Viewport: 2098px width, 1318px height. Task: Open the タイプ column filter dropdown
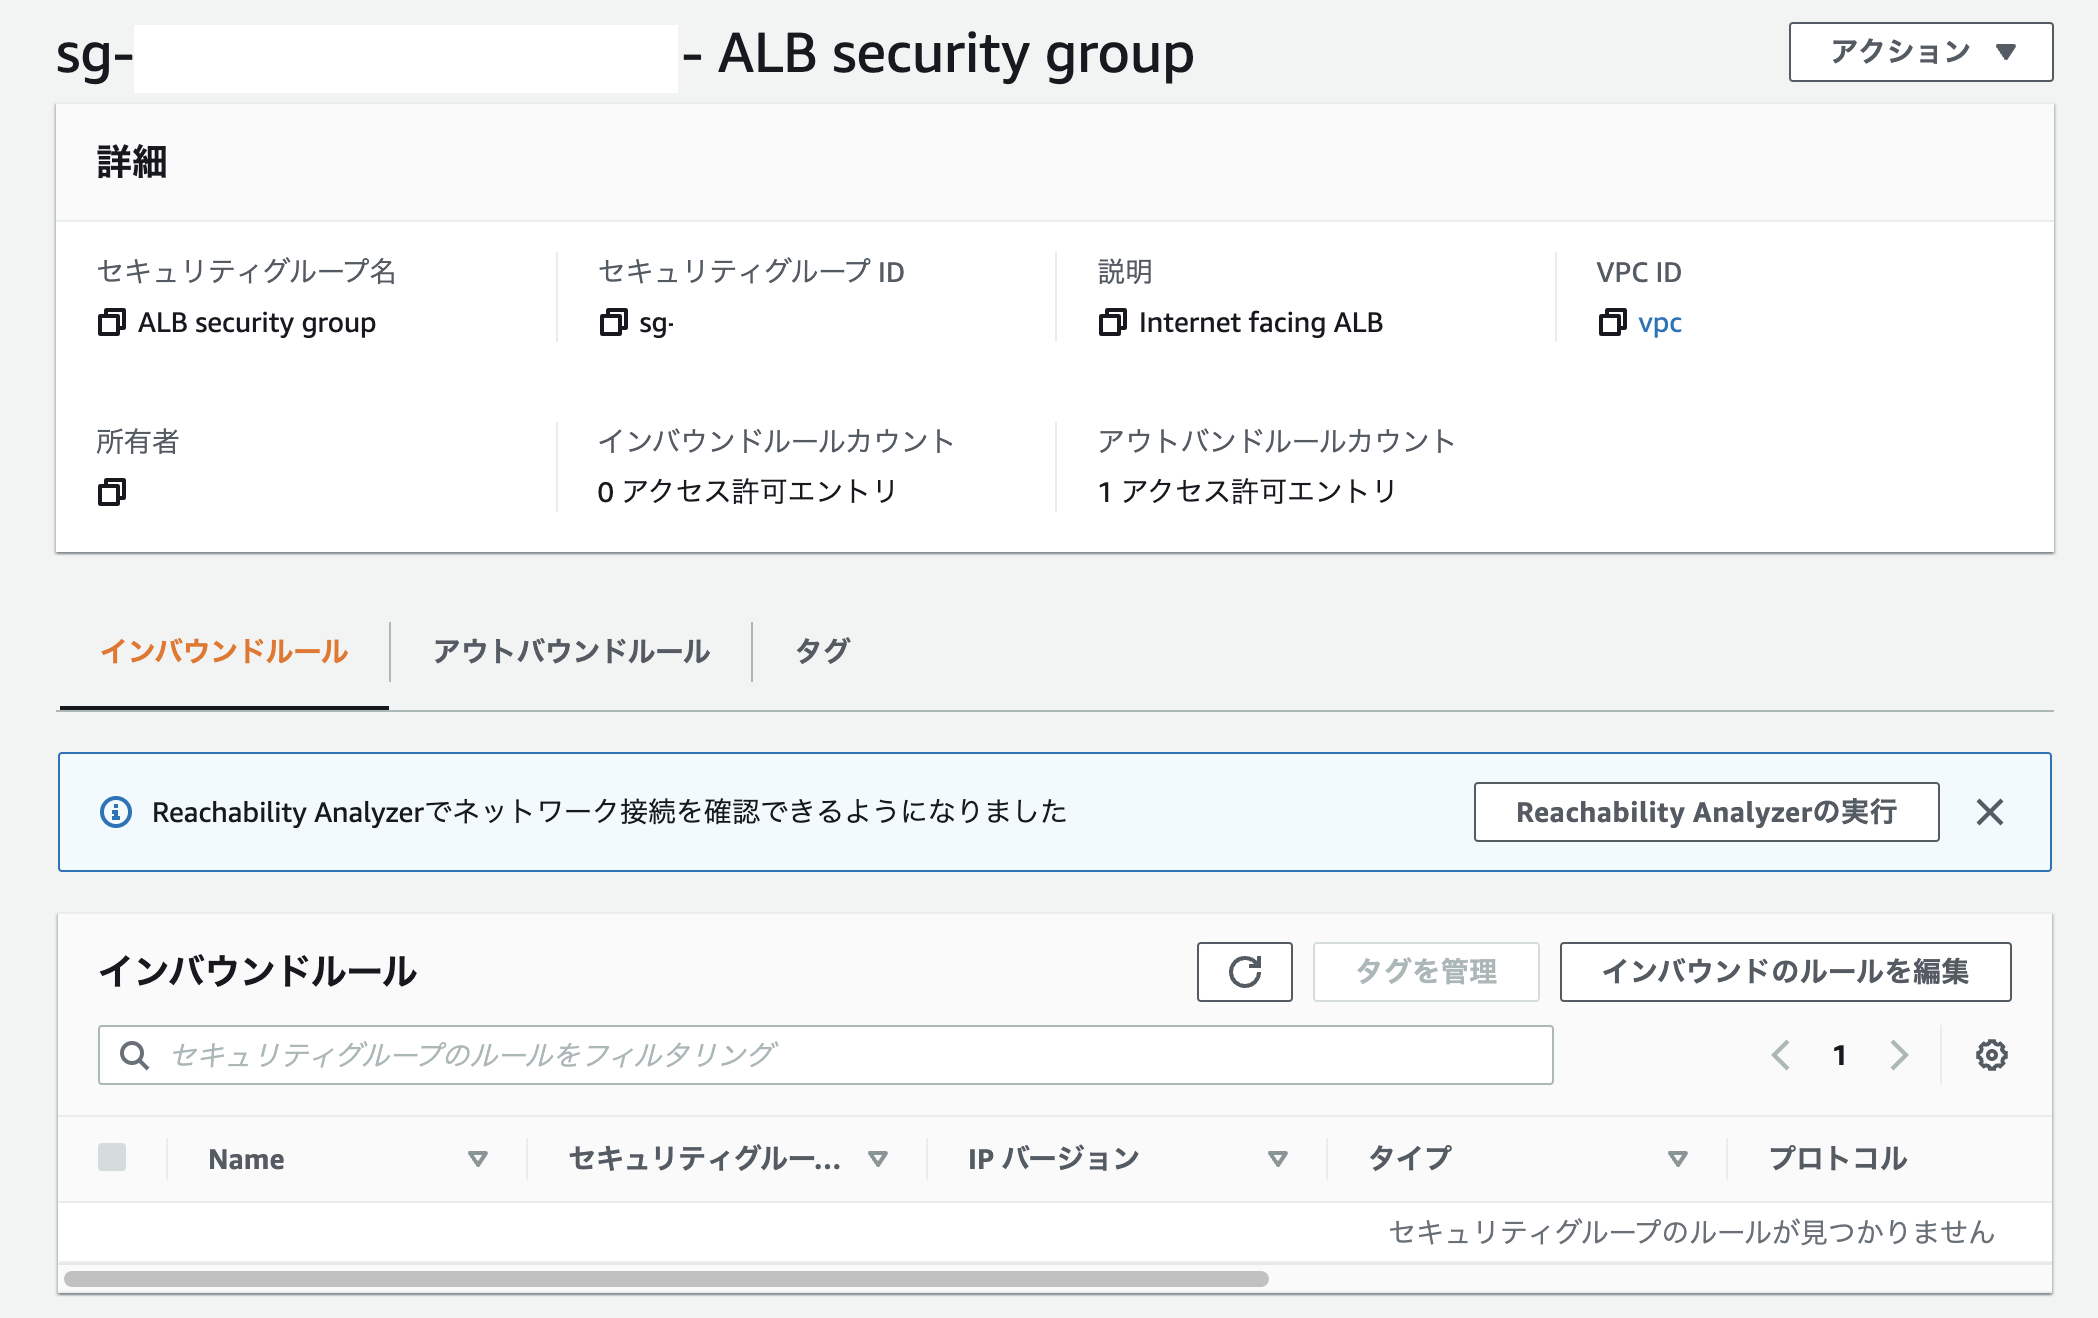pyautogui.click(x=1678, y=1159)
